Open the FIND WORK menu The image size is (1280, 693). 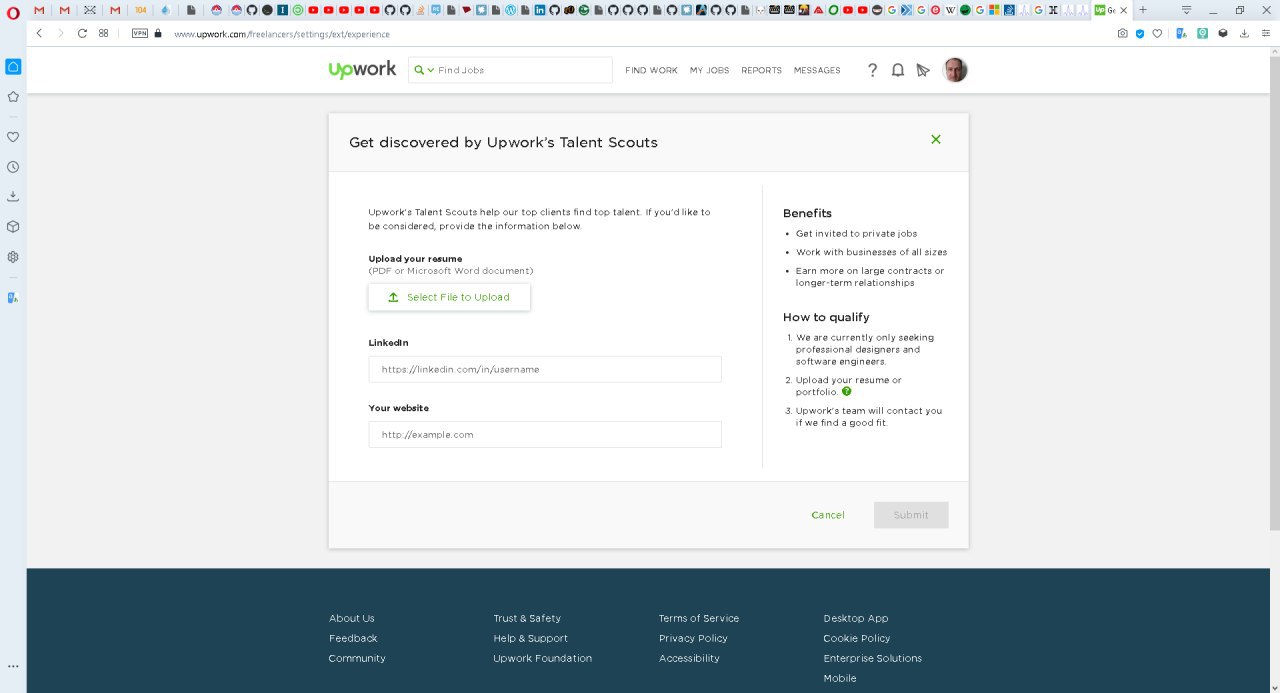click(x=651, y=71)
